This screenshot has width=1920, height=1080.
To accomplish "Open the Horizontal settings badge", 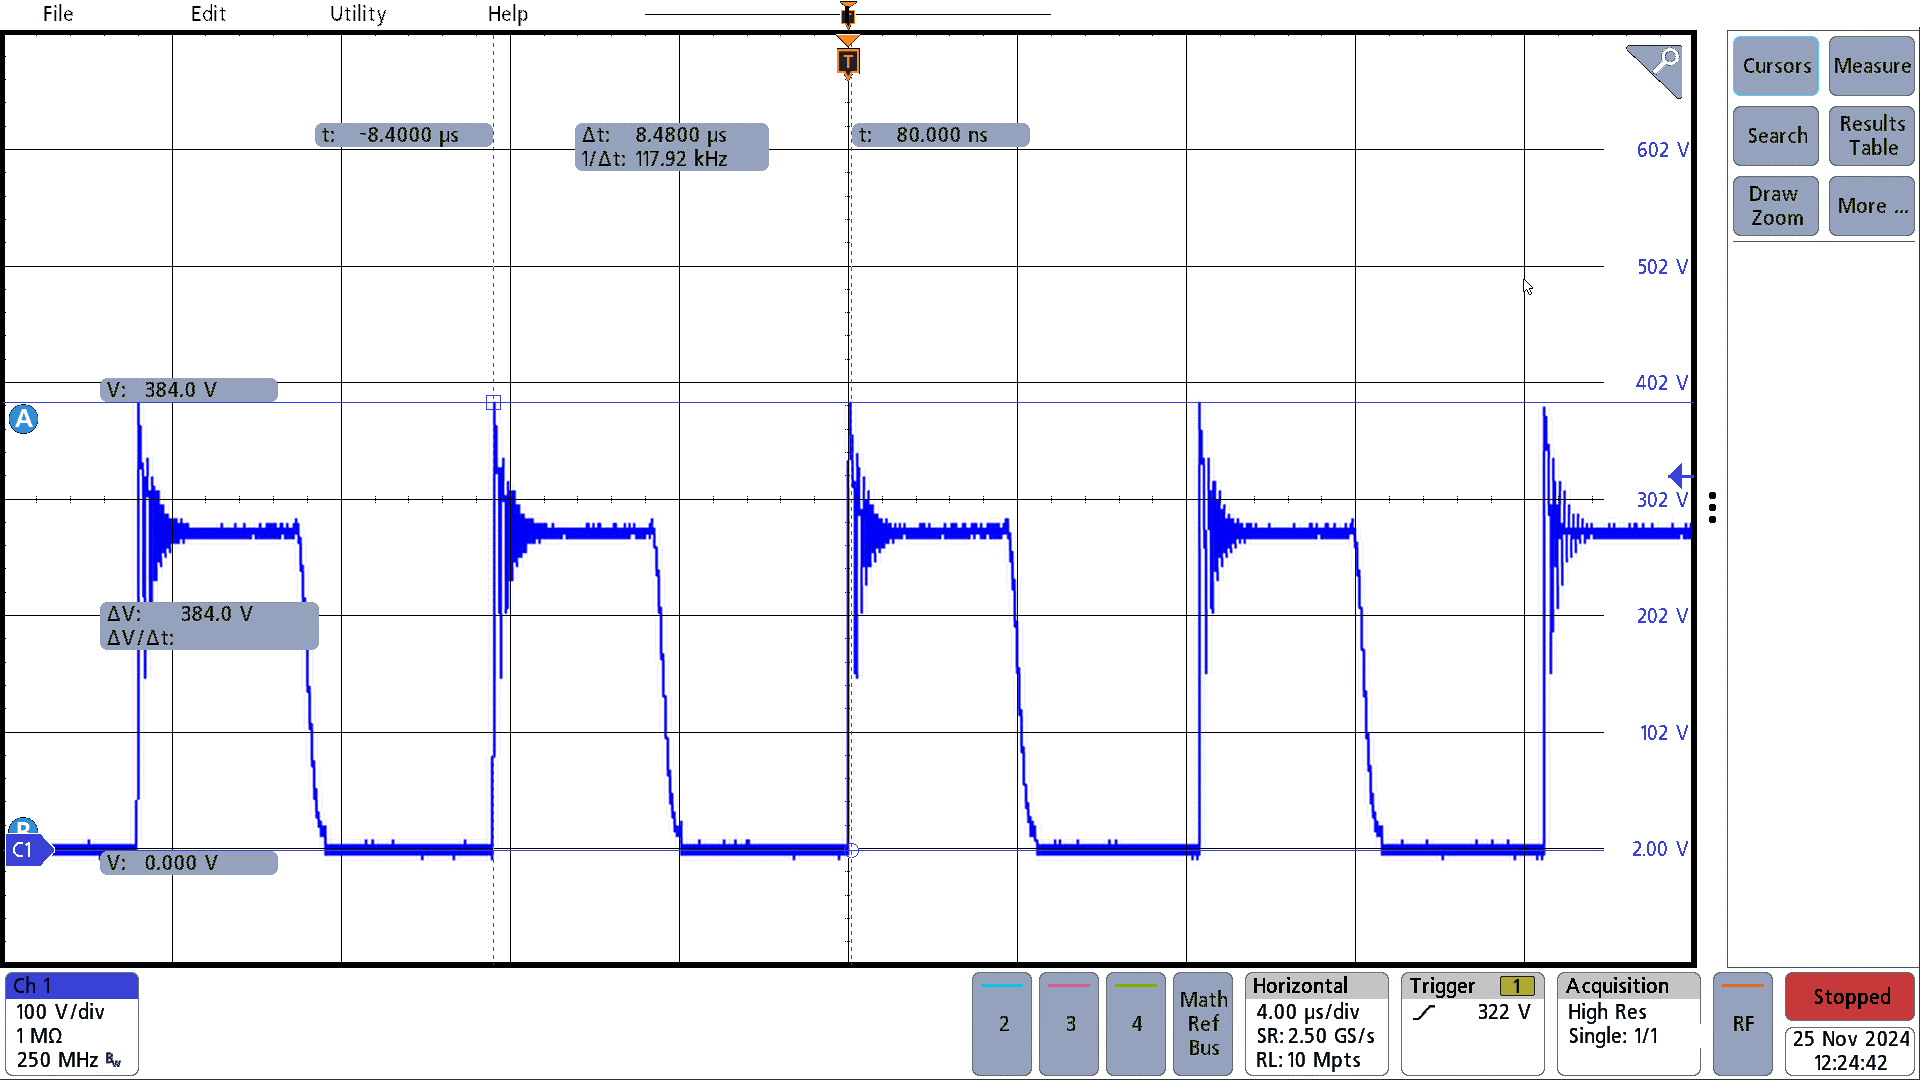I will 1317,1024.
